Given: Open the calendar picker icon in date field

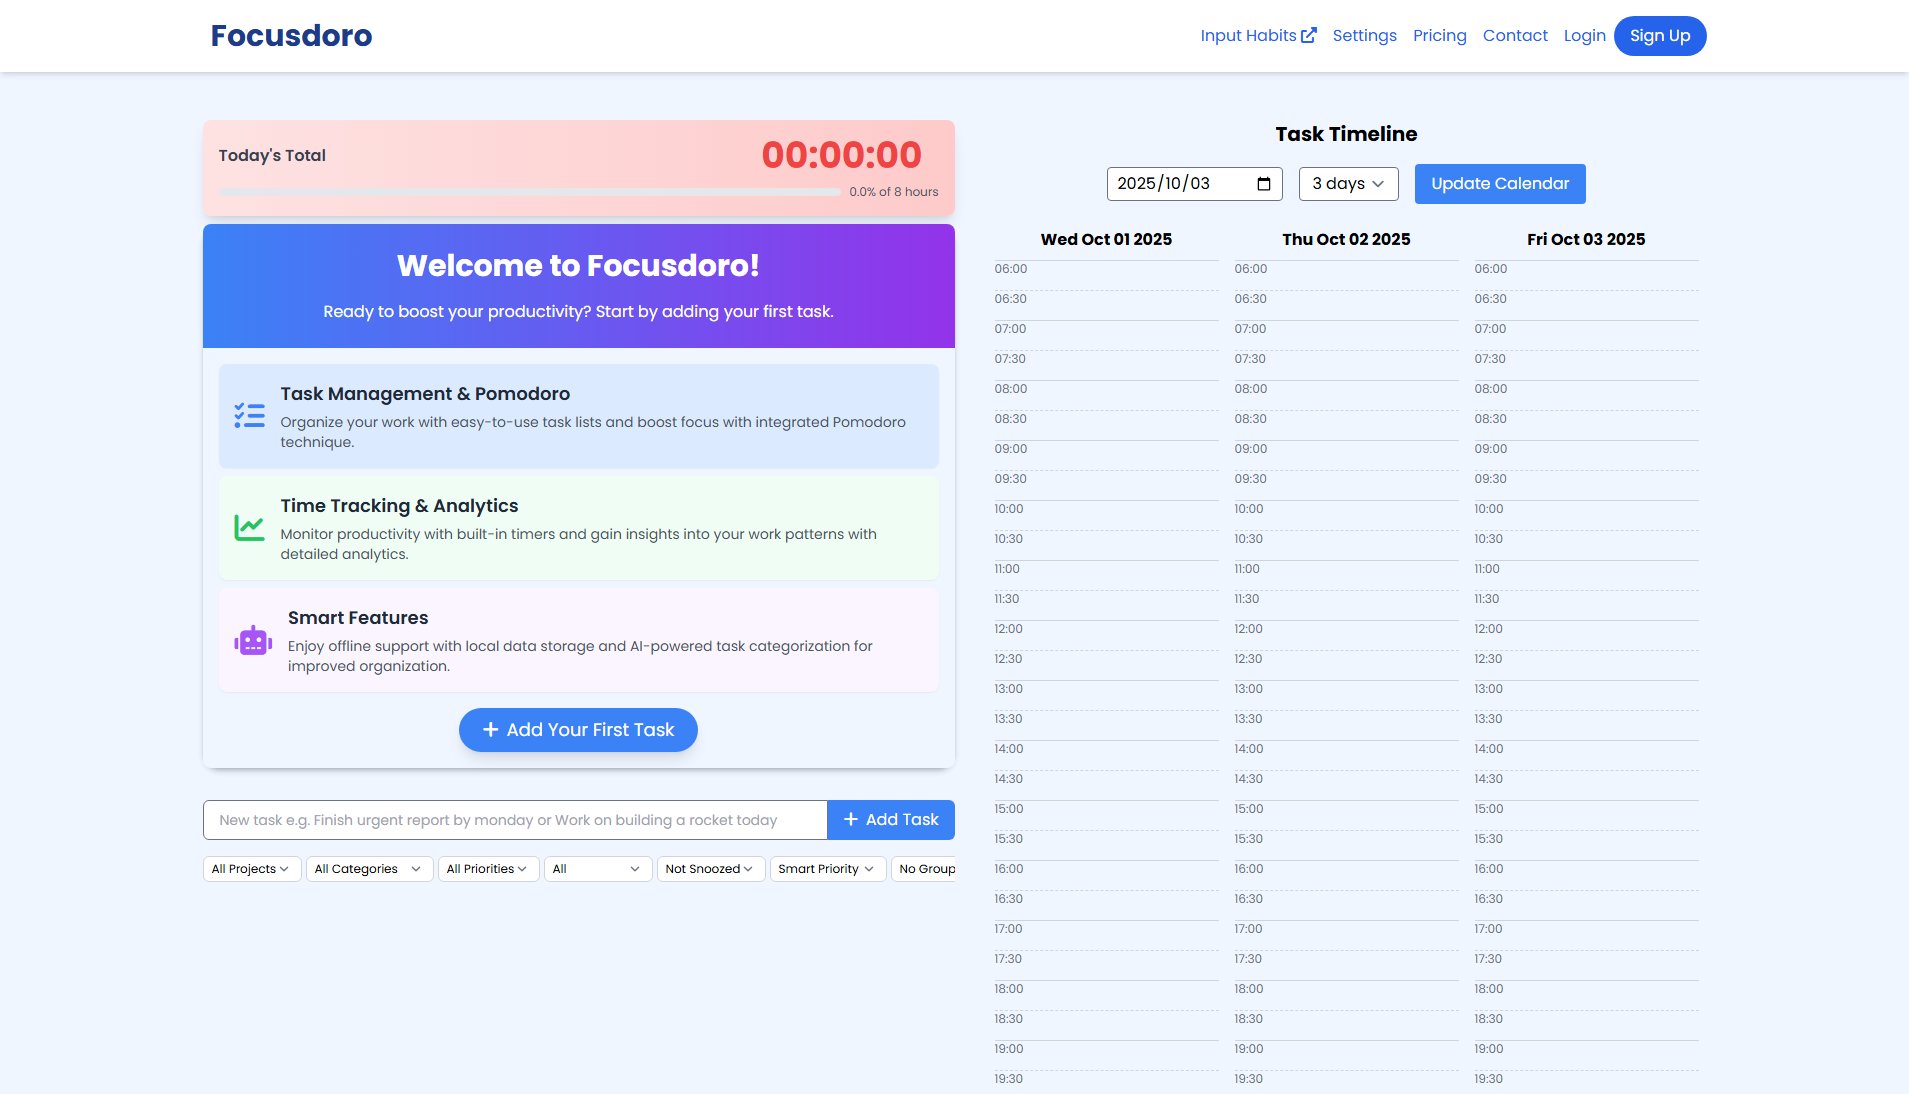Looking at the screenshot, I should [x=1263, y=184].
